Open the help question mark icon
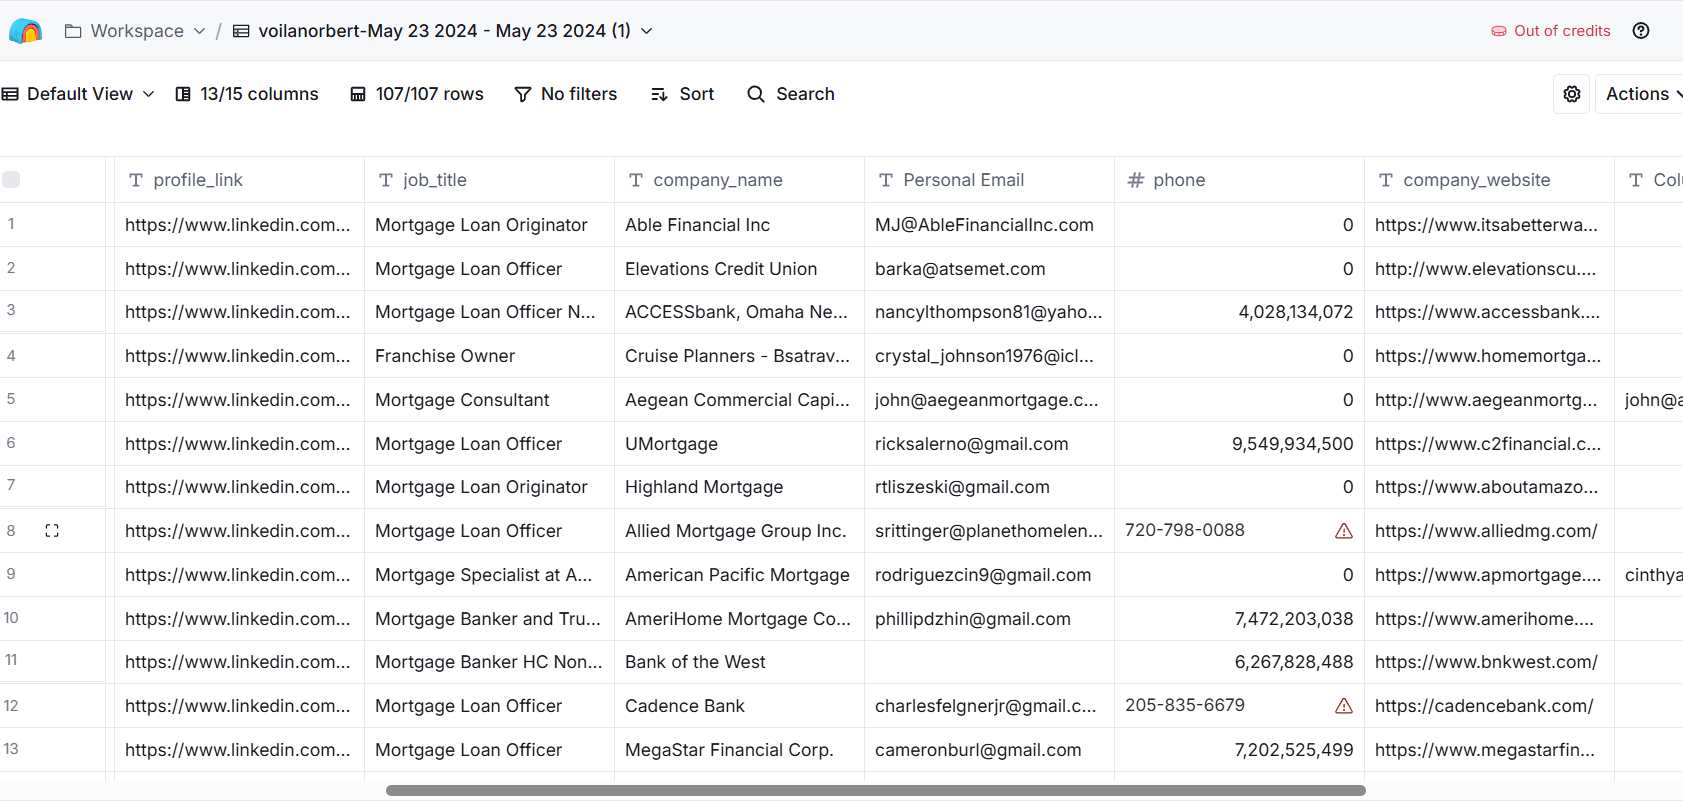 tap(1641, 31)
